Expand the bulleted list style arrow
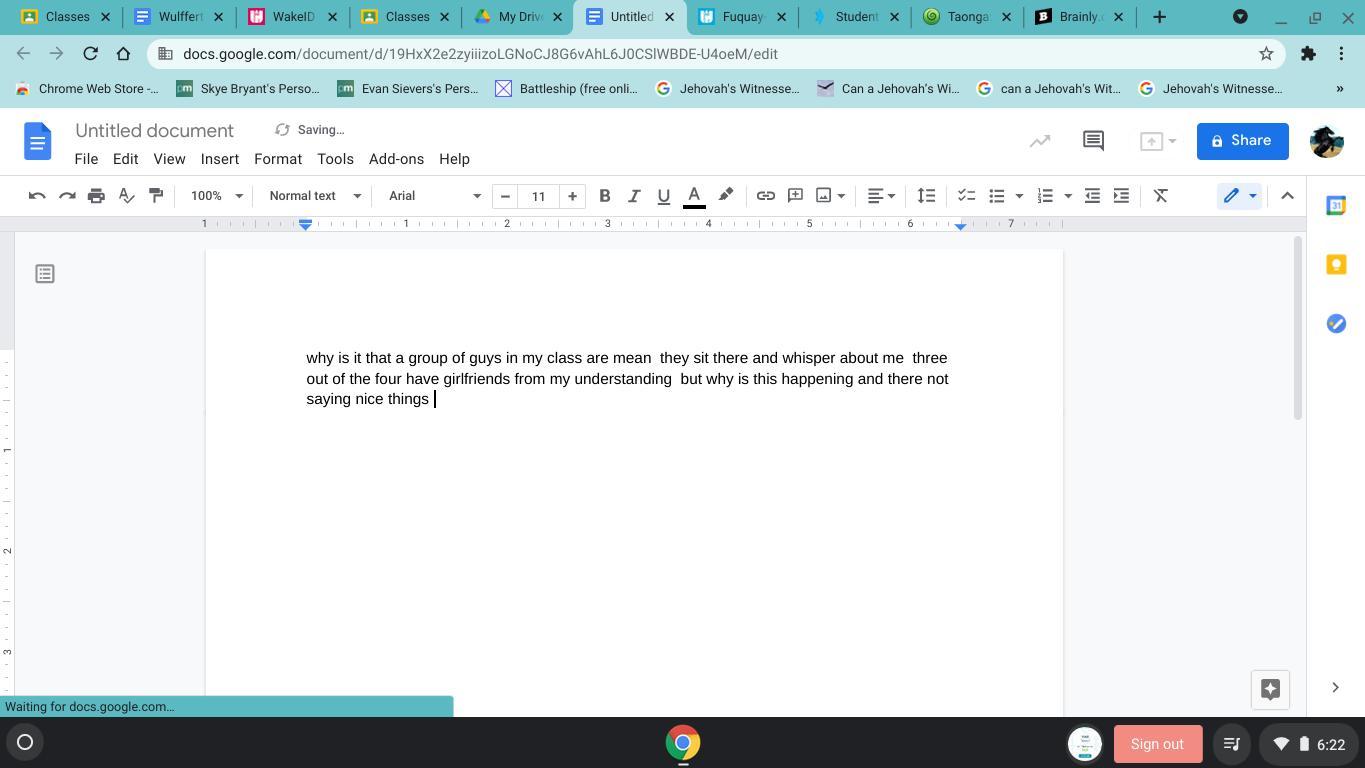Viewport: 1365px width, 768px height. click(x=1019, y=196)
